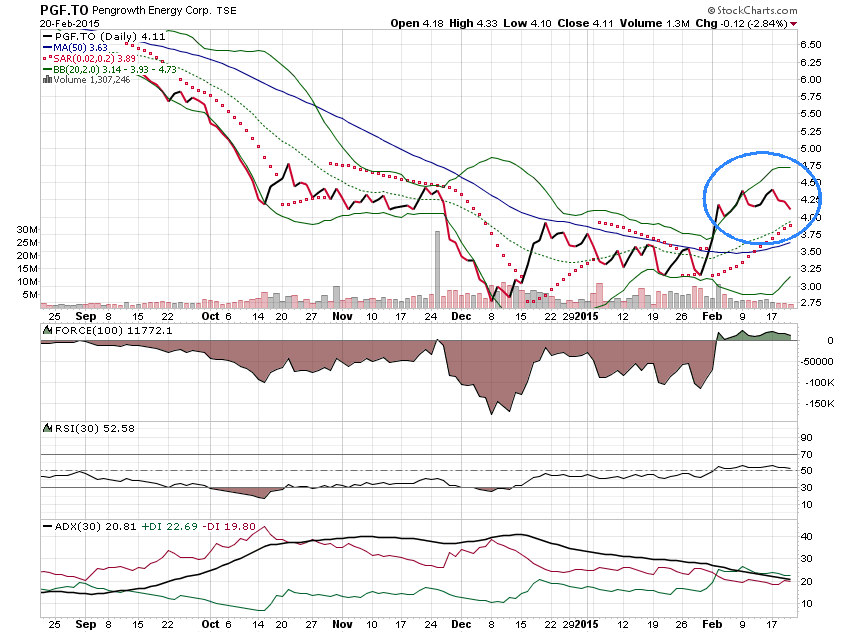
Task: Click the 6.50 price axis label
Action: tap(811, 44)
